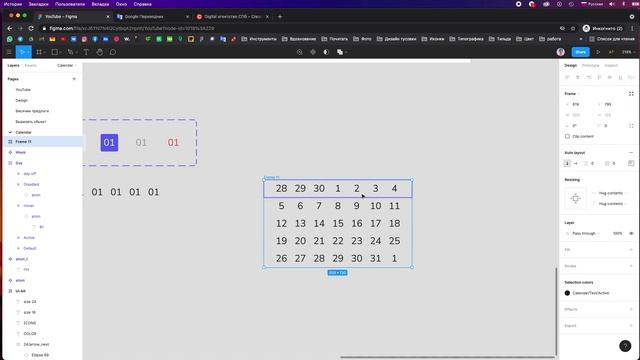Open the Справка menu in menu bar

[x=142, y=4]
